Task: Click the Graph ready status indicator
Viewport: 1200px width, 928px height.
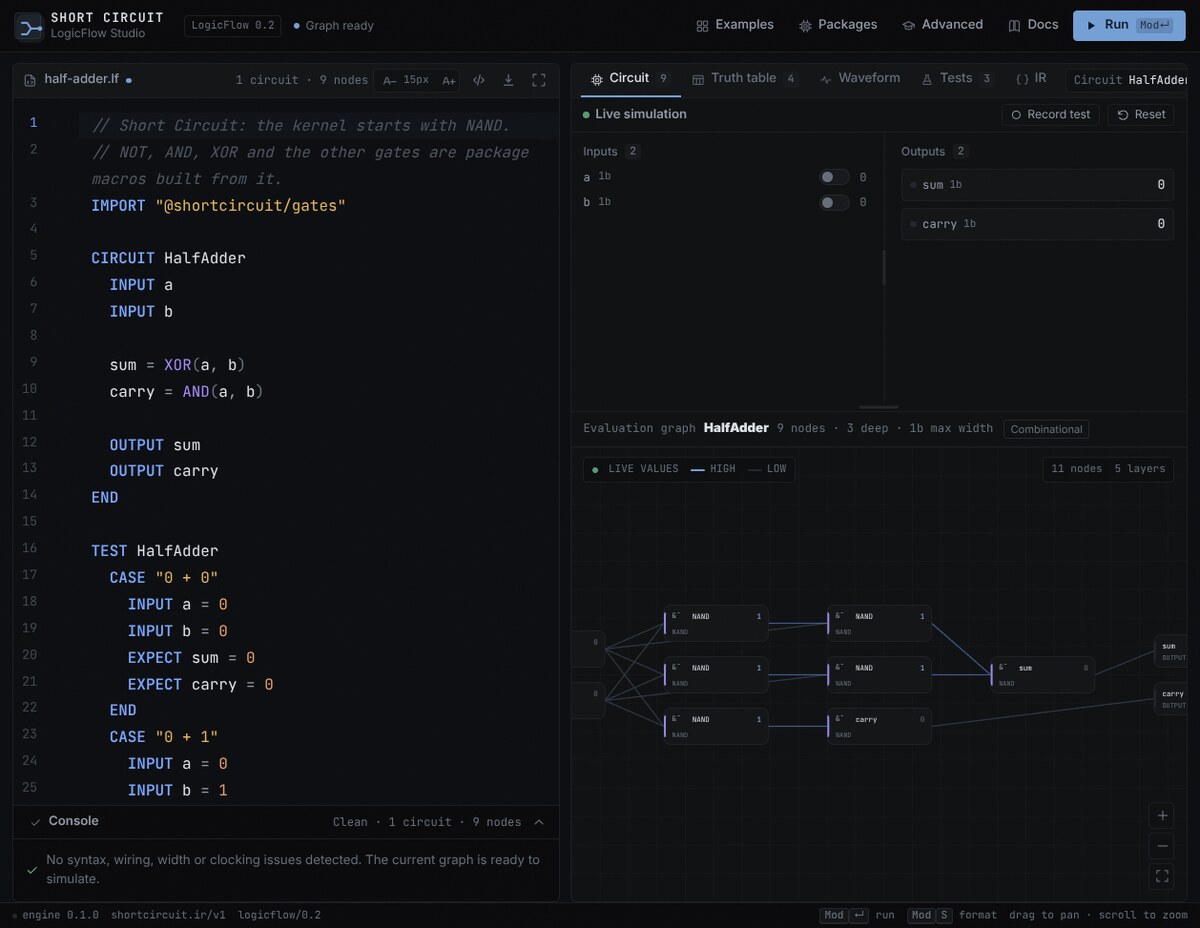Action: tap(333, 26)
